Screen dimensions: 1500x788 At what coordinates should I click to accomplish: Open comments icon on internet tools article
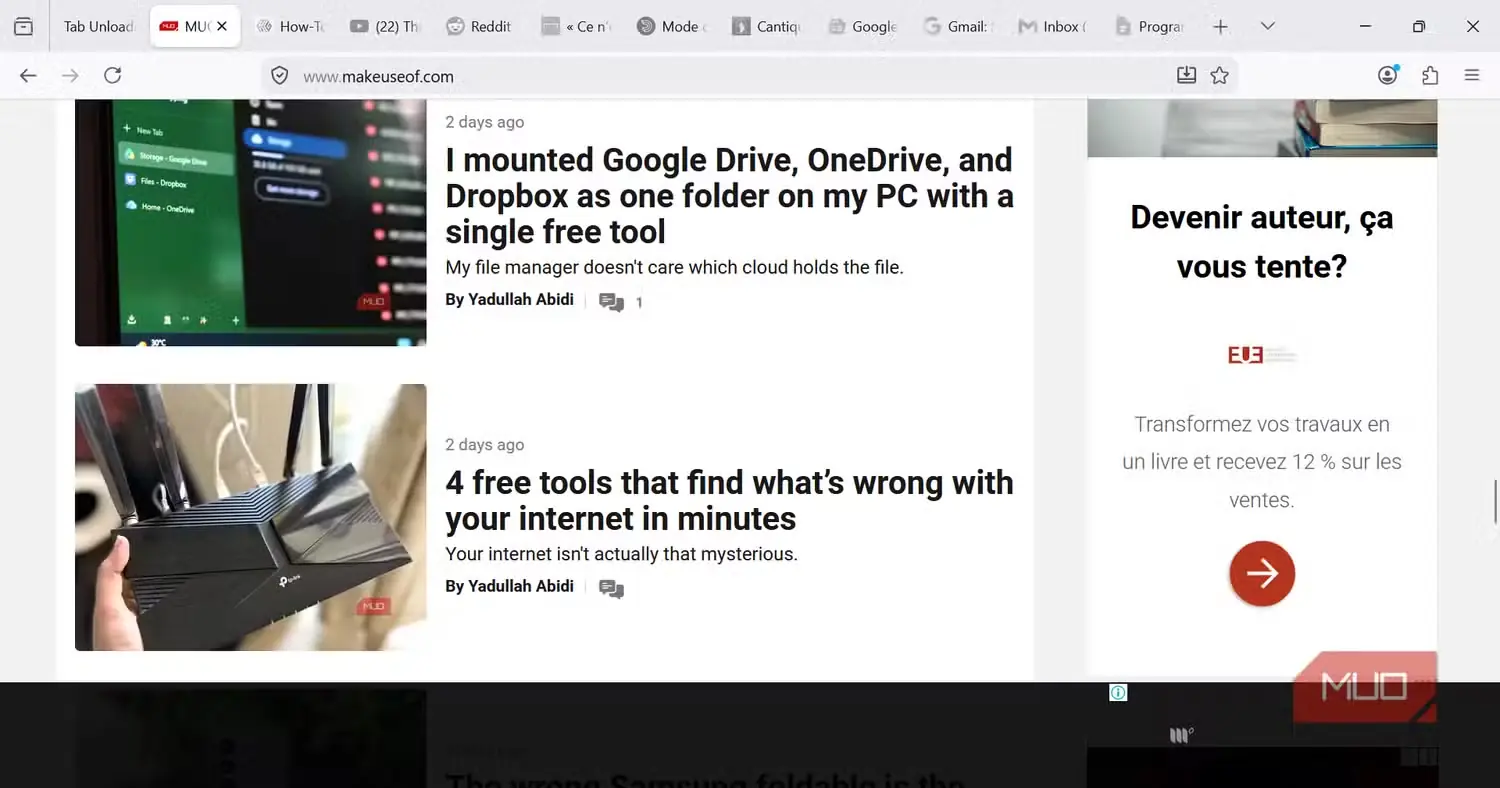[611, 589]
